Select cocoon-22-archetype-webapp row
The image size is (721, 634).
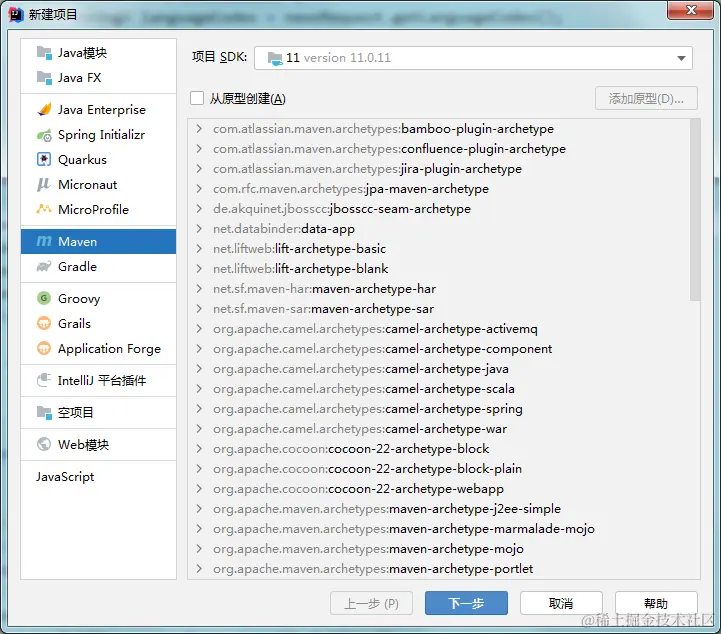439,489
